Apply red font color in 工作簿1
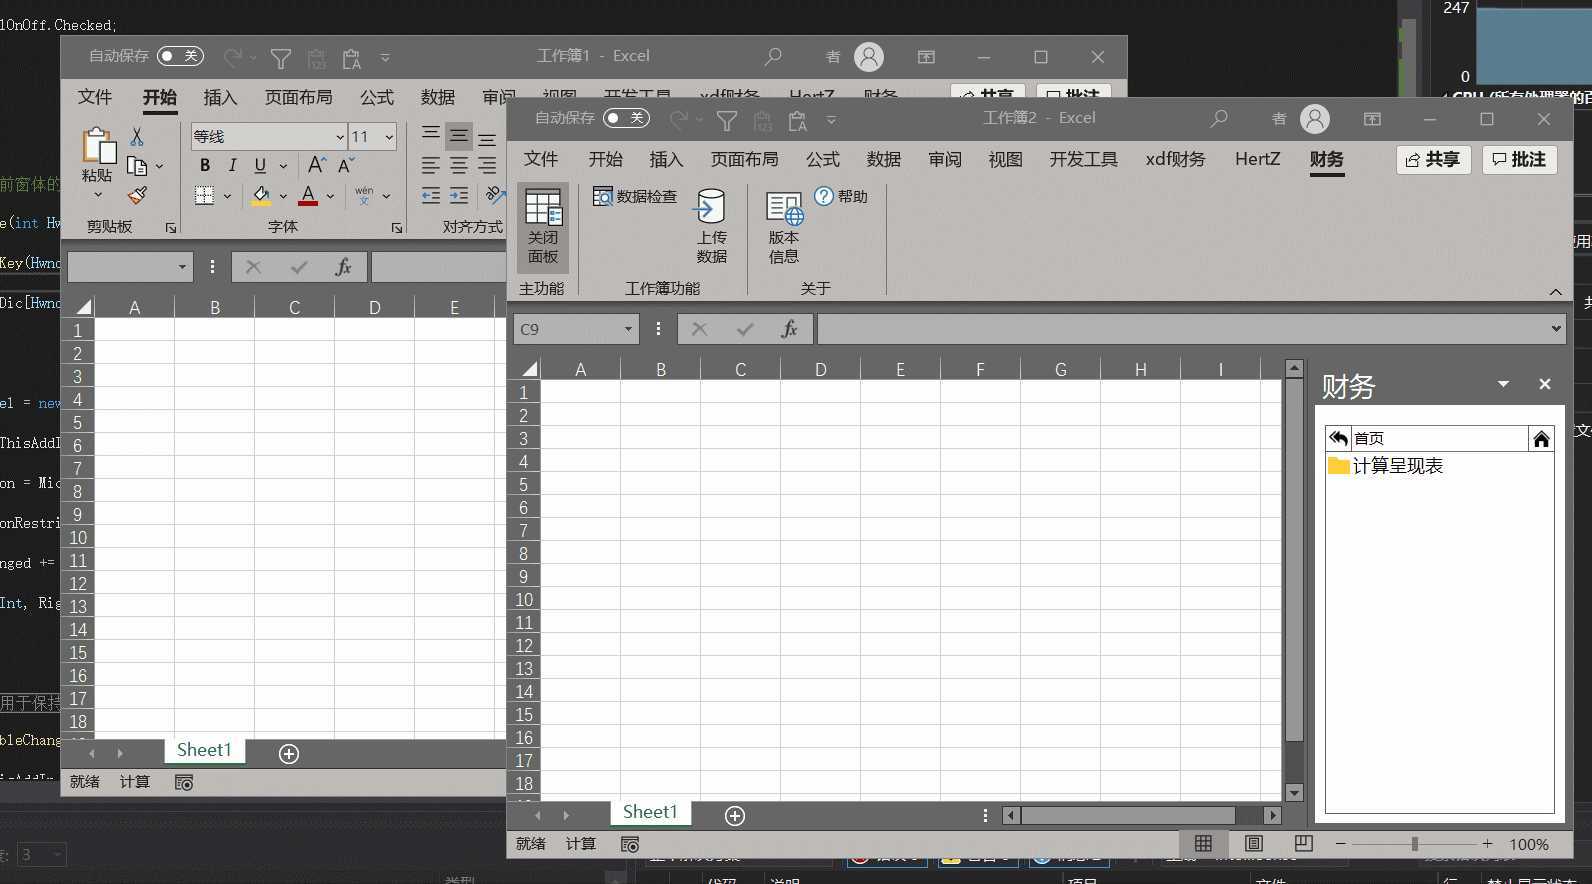The image size is (1592, 884). (x=308, y=196)
